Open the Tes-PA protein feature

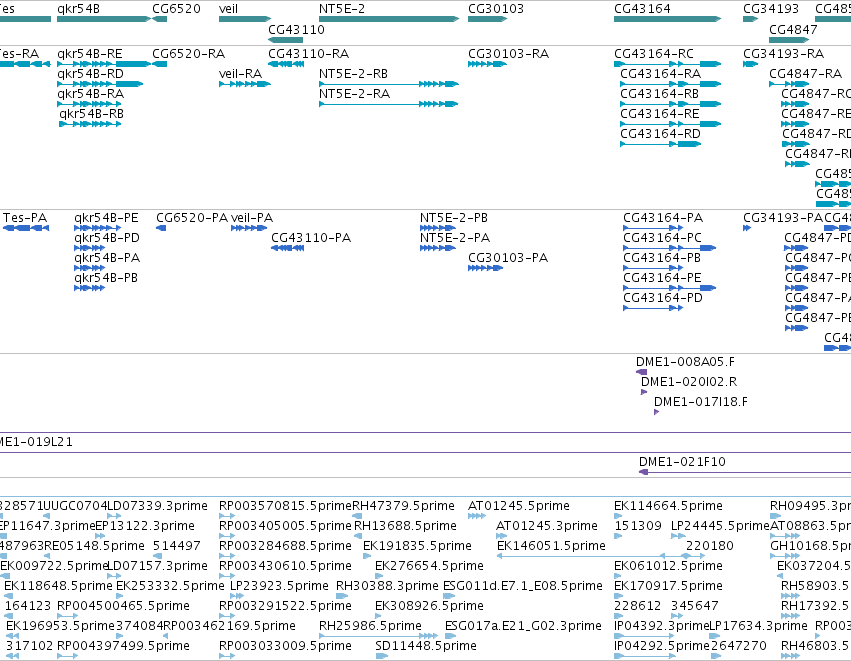26,228
